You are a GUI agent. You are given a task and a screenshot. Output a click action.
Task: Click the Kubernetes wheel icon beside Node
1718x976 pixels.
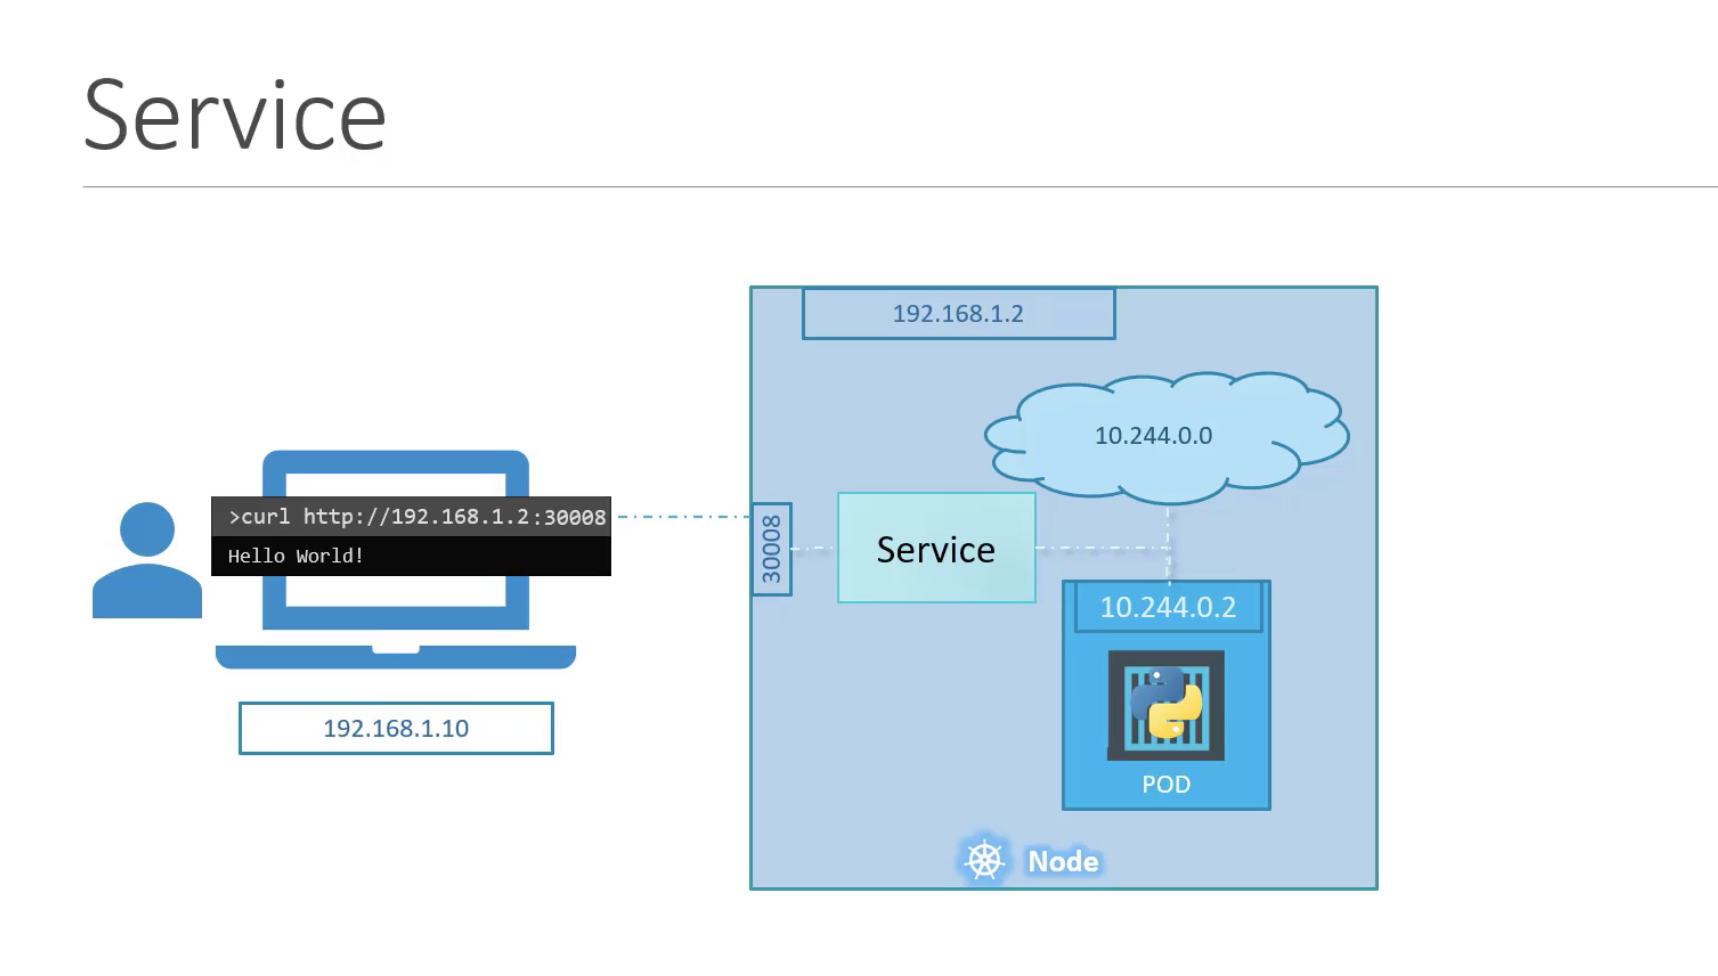click(x=984, y=860)
